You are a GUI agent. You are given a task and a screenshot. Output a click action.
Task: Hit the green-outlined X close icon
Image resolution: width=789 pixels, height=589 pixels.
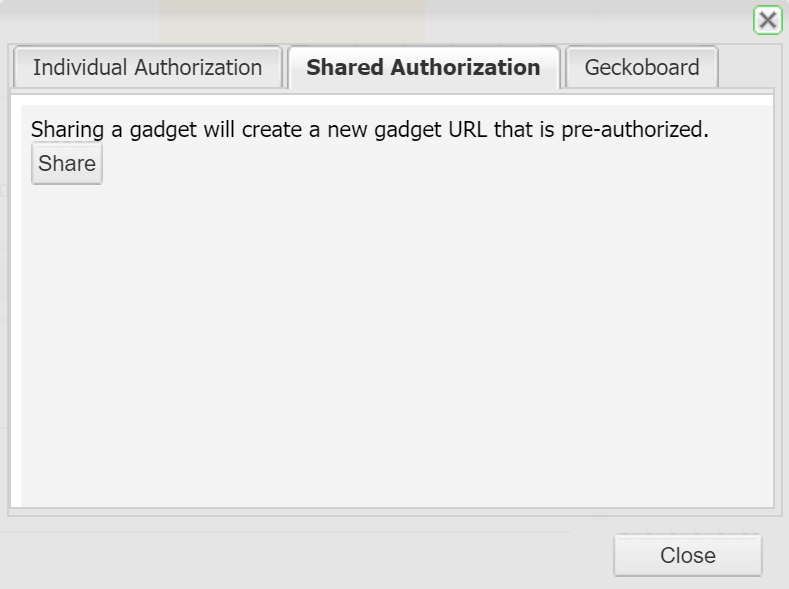(x=767, y=20)
